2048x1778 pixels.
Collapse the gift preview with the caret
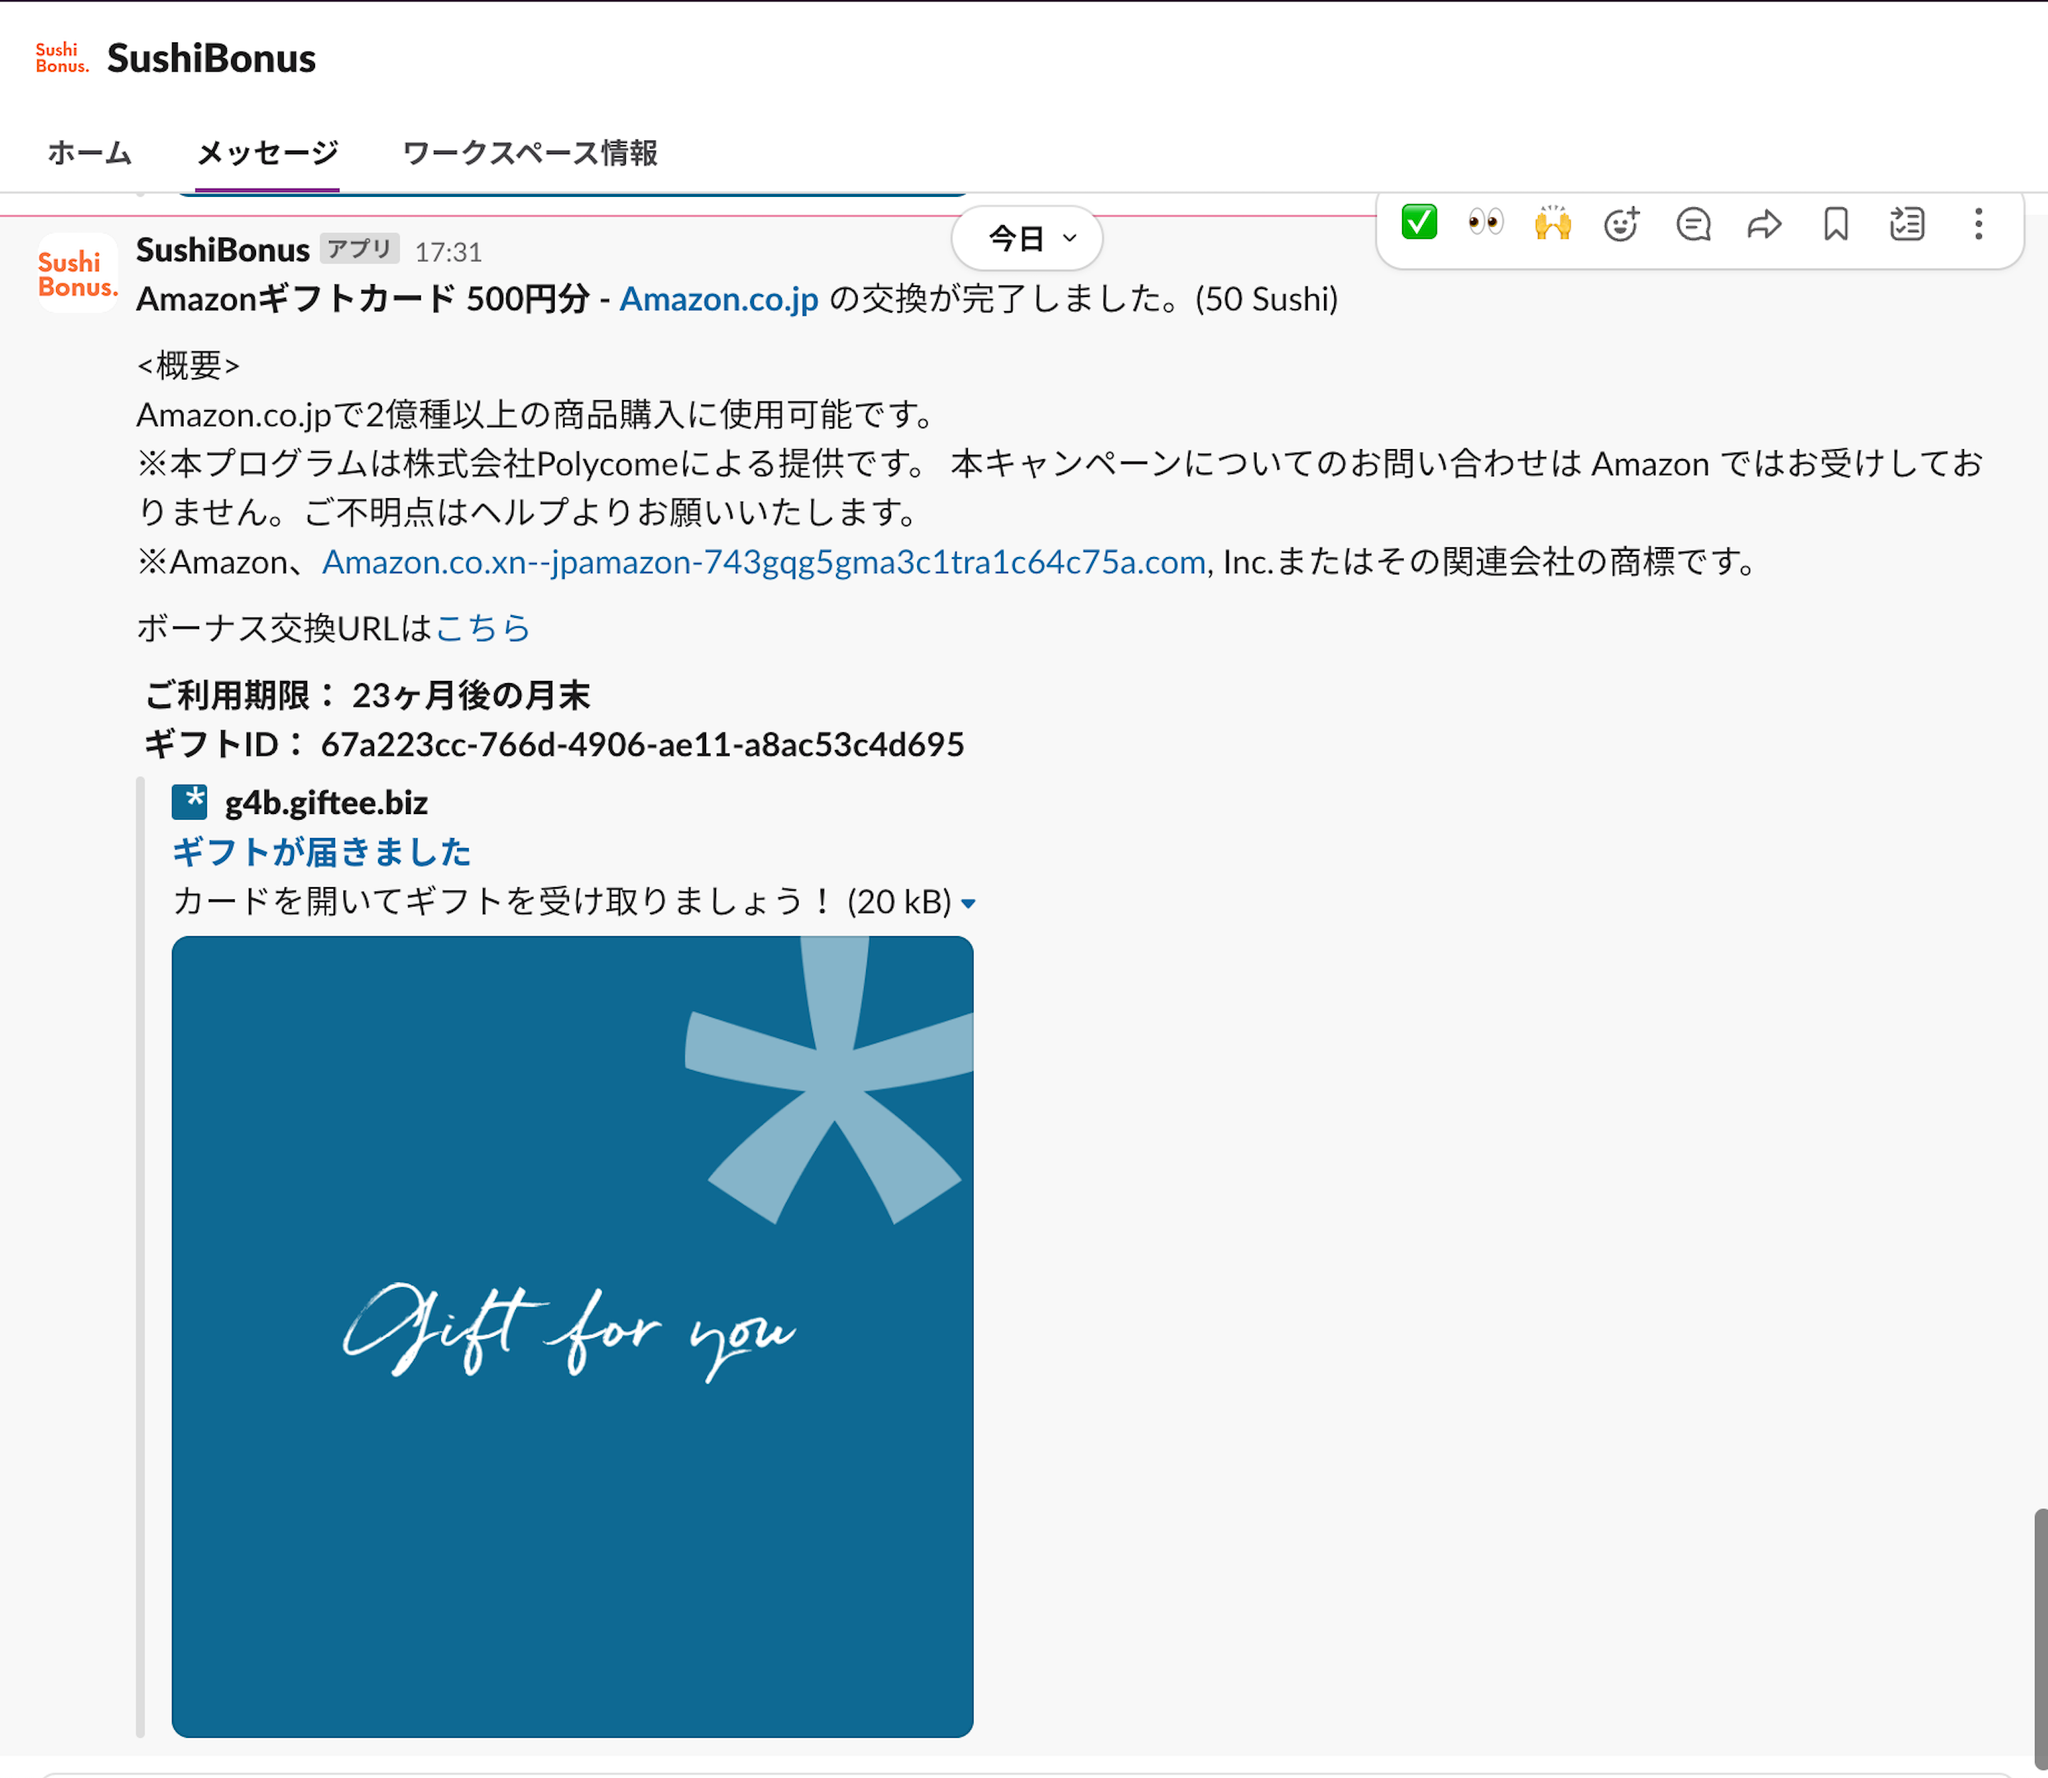pos(968,904)
